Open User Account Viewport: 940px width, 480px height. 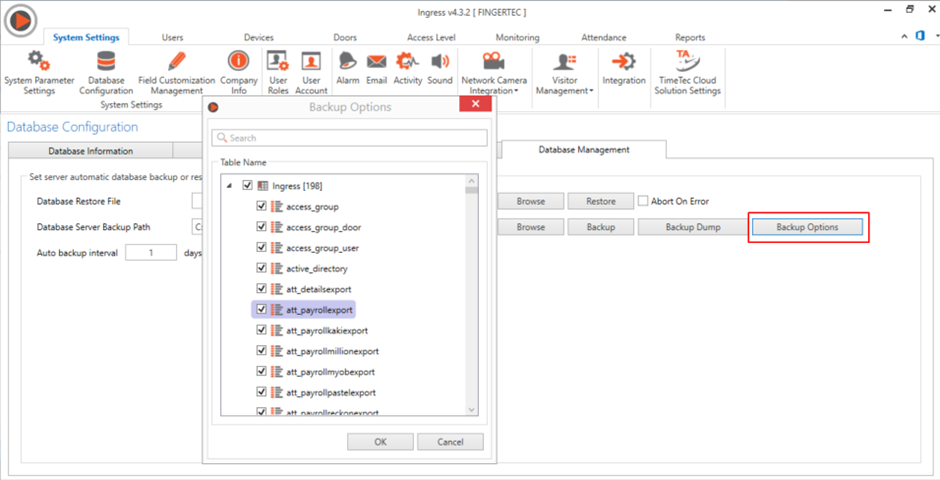point(311,74)
